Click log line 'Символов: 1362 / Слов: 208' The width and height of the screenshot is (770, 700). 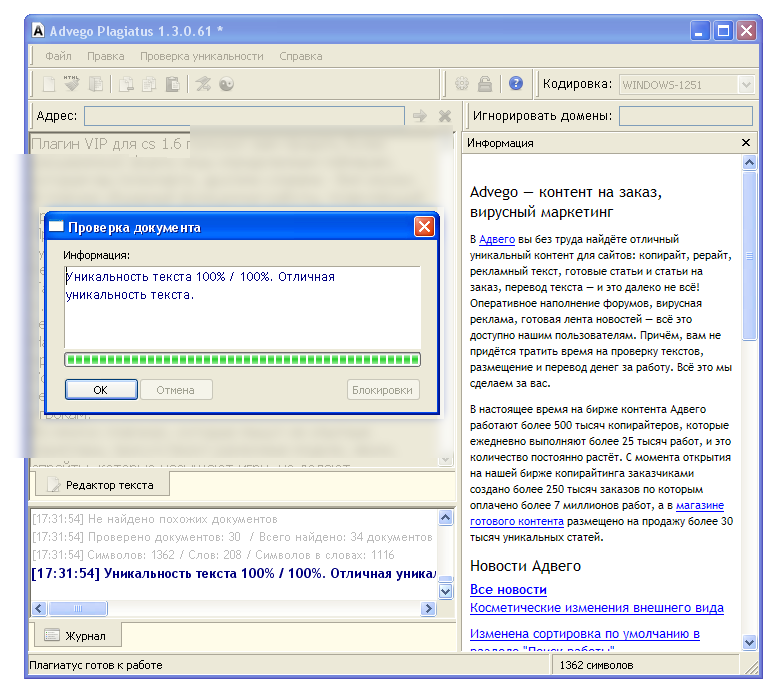213,555
